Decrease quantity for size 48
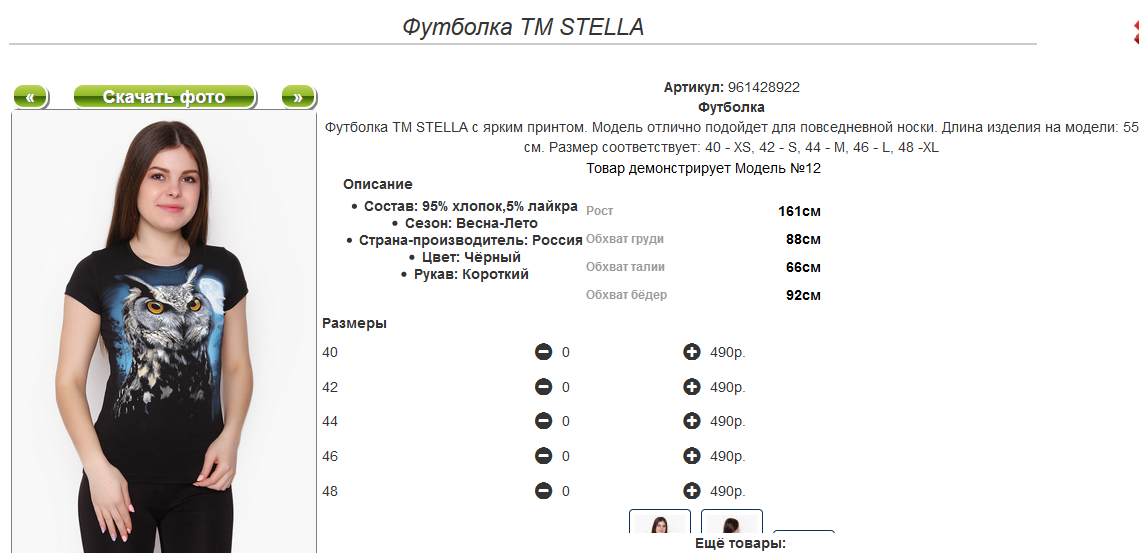Image resolution: width=1139 pixels, height=553 pixels. tap(543, 491)
